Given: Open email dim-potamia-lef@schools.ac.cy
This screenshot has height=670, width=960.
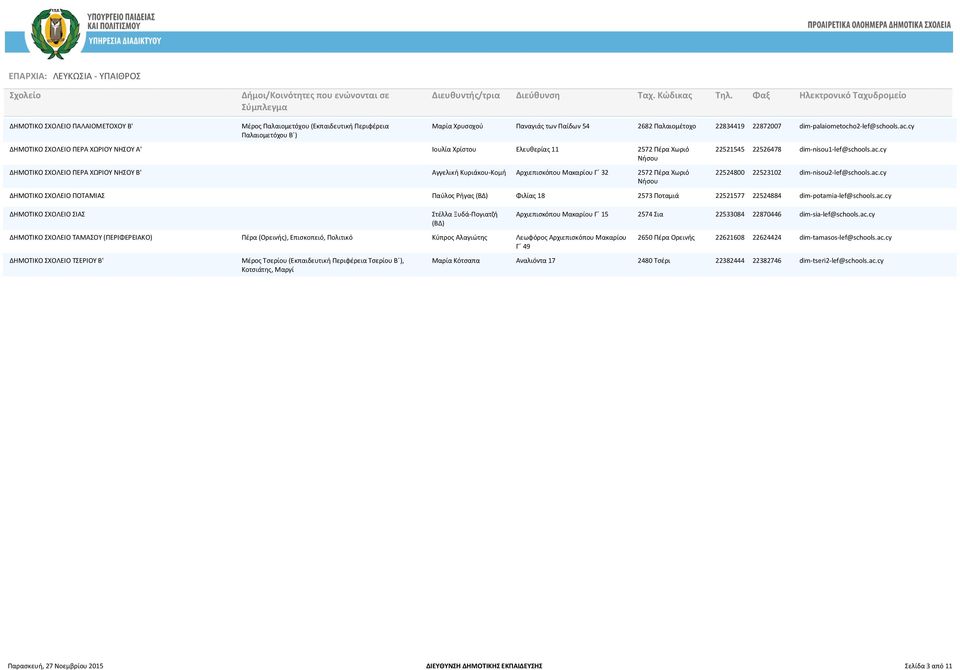Looking at the screenshot, I should [x=845, y=196].
